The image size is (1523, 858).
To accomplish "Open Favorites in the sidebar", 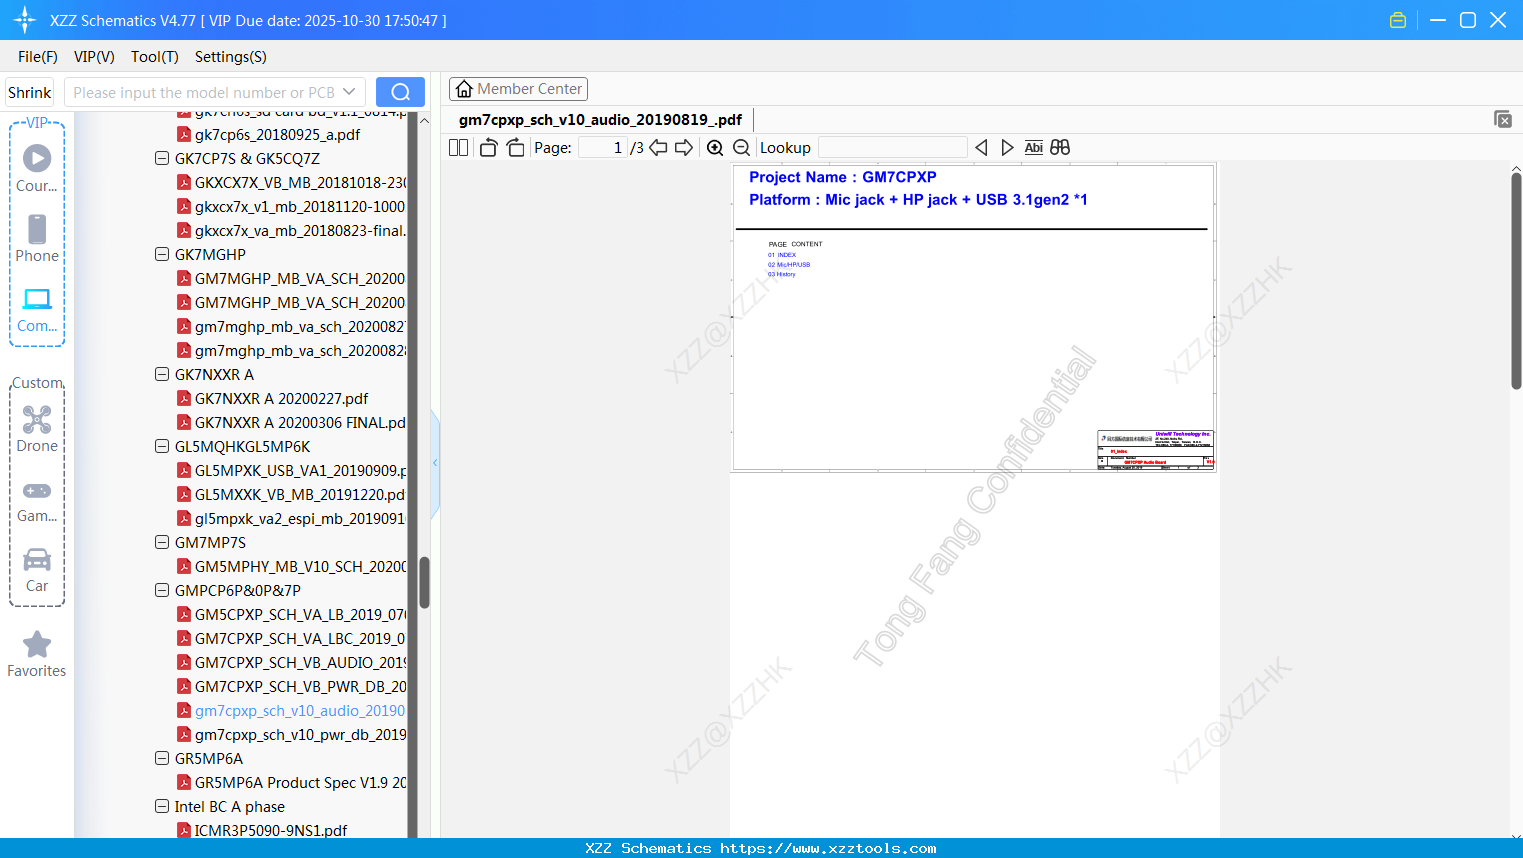I will pos(37,655).
